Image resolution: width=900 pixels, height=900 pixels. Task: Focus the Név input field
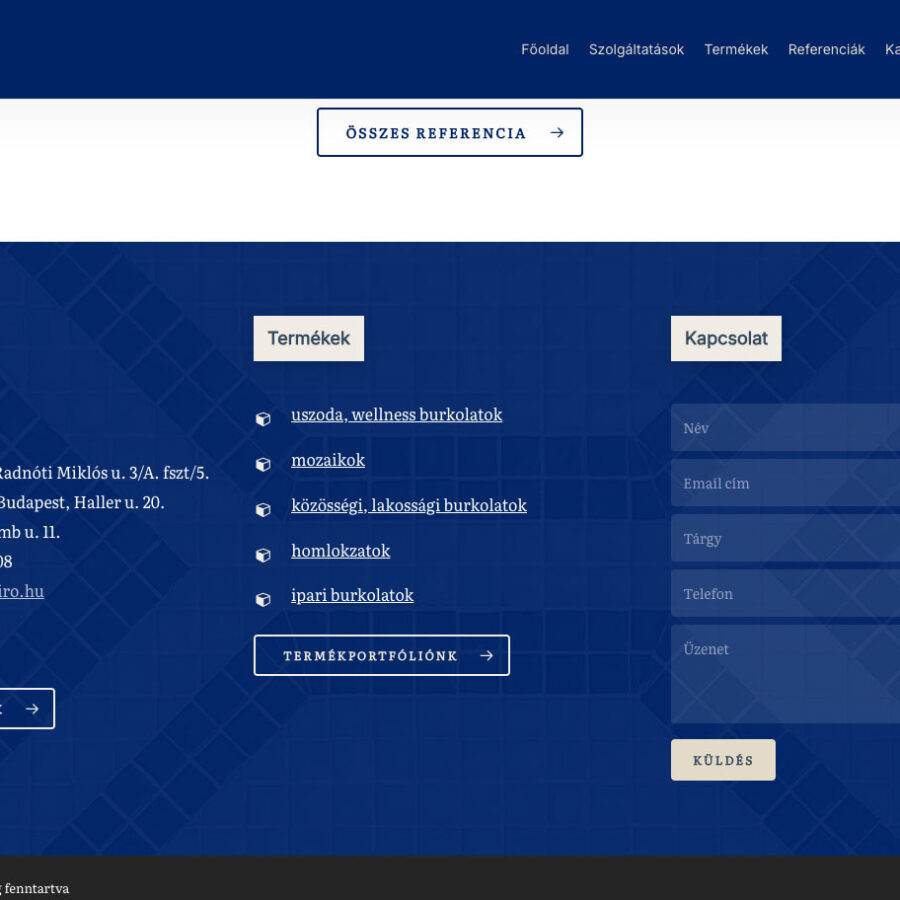(x=785, y=428)
